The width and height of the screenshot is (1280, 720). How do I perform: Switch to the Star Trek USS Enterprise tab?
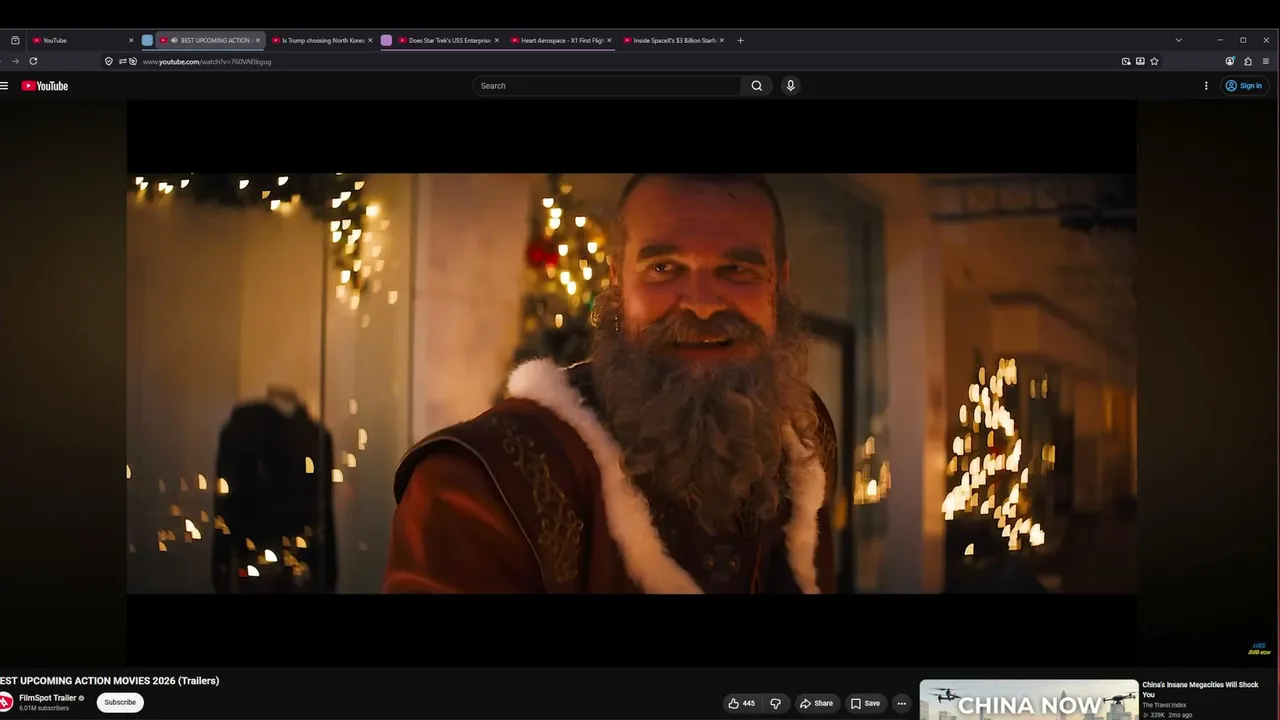[x=448, y=40]
